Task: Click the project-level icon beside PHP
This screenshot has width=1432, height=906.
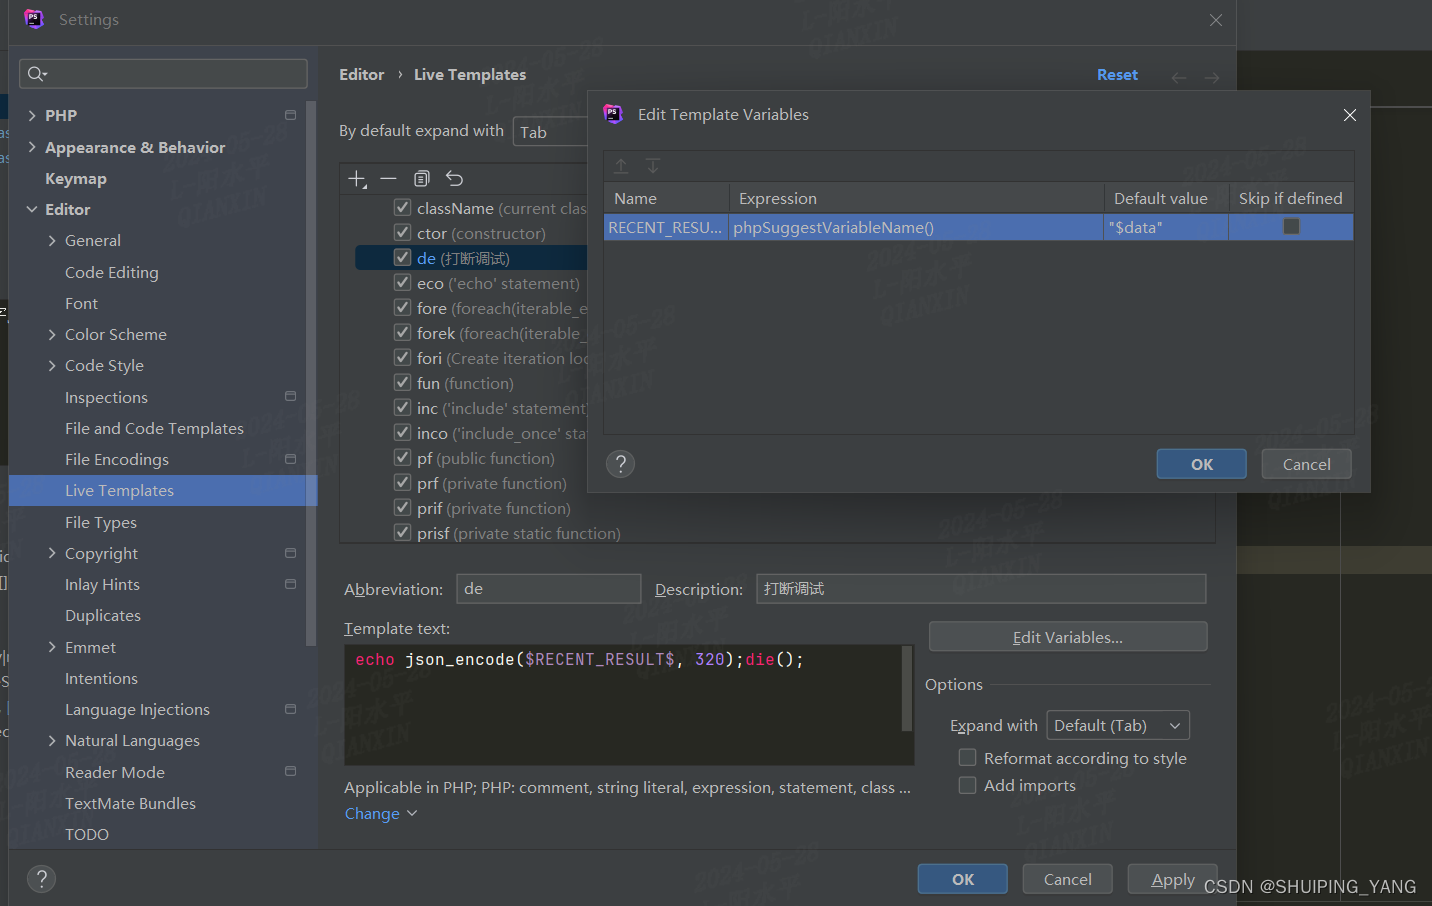Action: tap(291, 115)
